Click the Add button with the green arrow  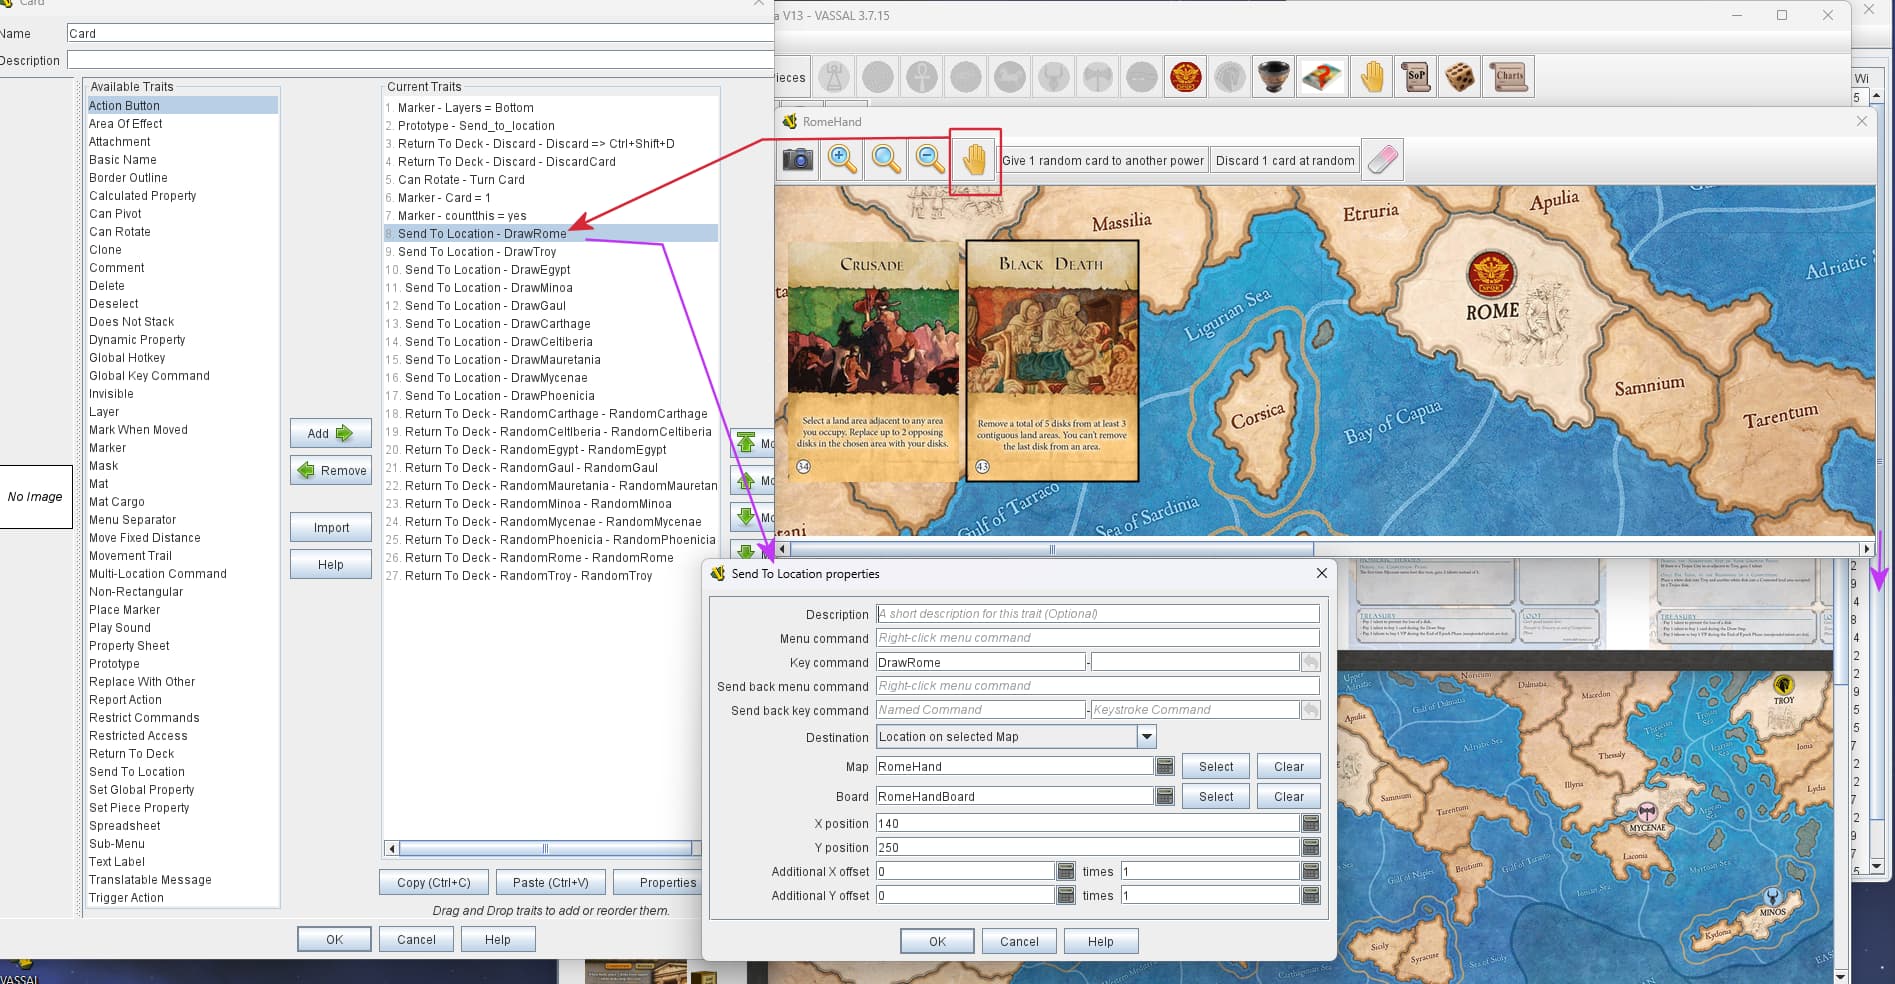[331, 433]
